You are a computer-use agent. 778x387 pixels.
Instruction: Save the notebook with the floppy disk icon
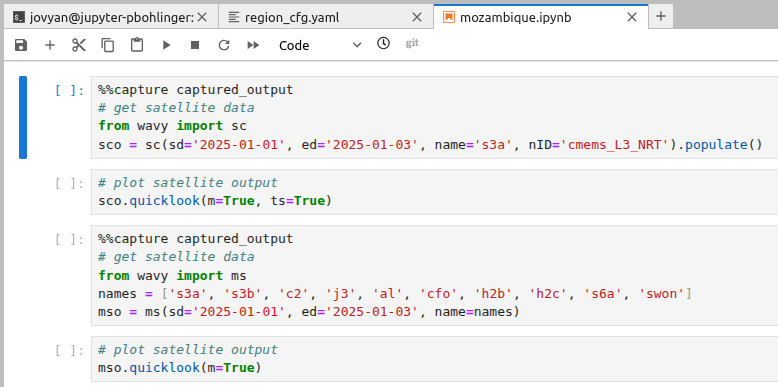coord(21,45)
